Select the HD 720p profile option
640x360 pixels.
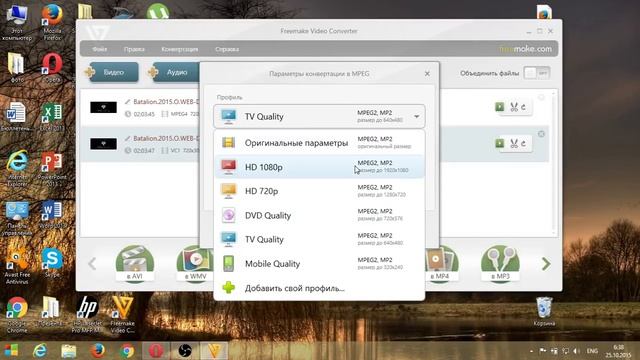pos(319,191)
